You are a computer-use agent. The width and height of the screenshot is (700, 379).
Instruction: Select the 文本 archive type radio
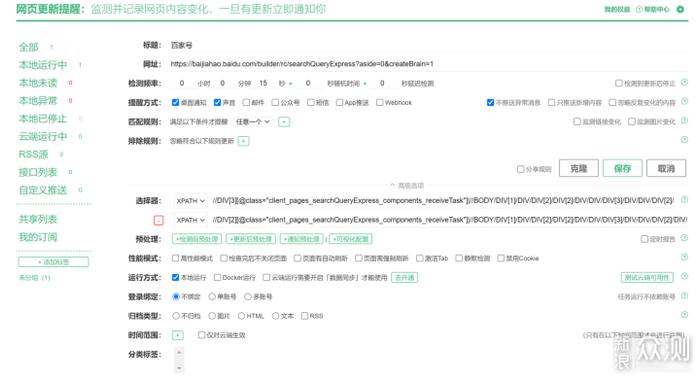275,316
